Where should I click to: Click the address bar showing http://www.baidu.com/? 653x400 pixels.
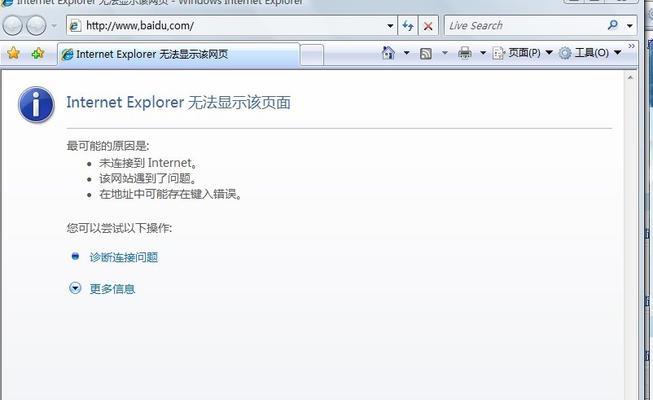231,26
